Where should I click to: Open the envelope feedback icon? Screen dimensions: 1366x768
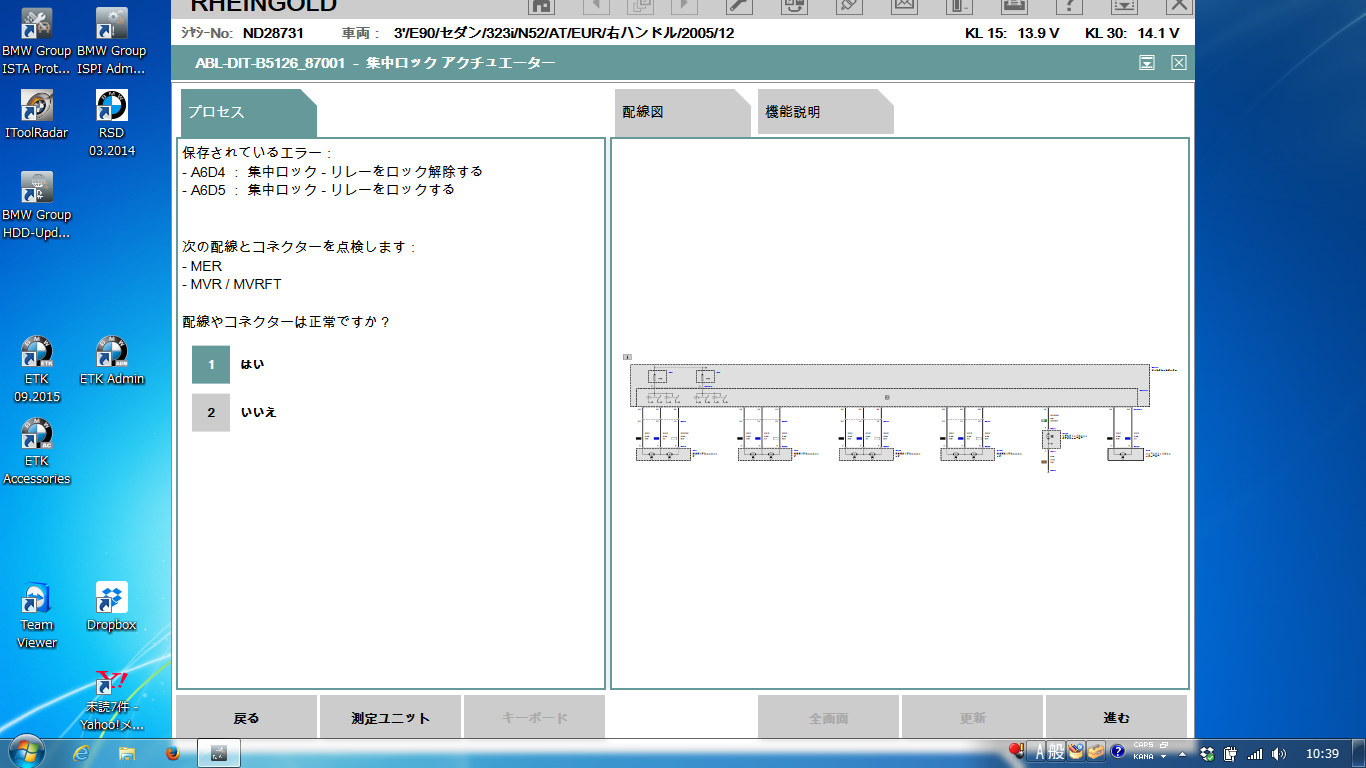coord(904,5)
